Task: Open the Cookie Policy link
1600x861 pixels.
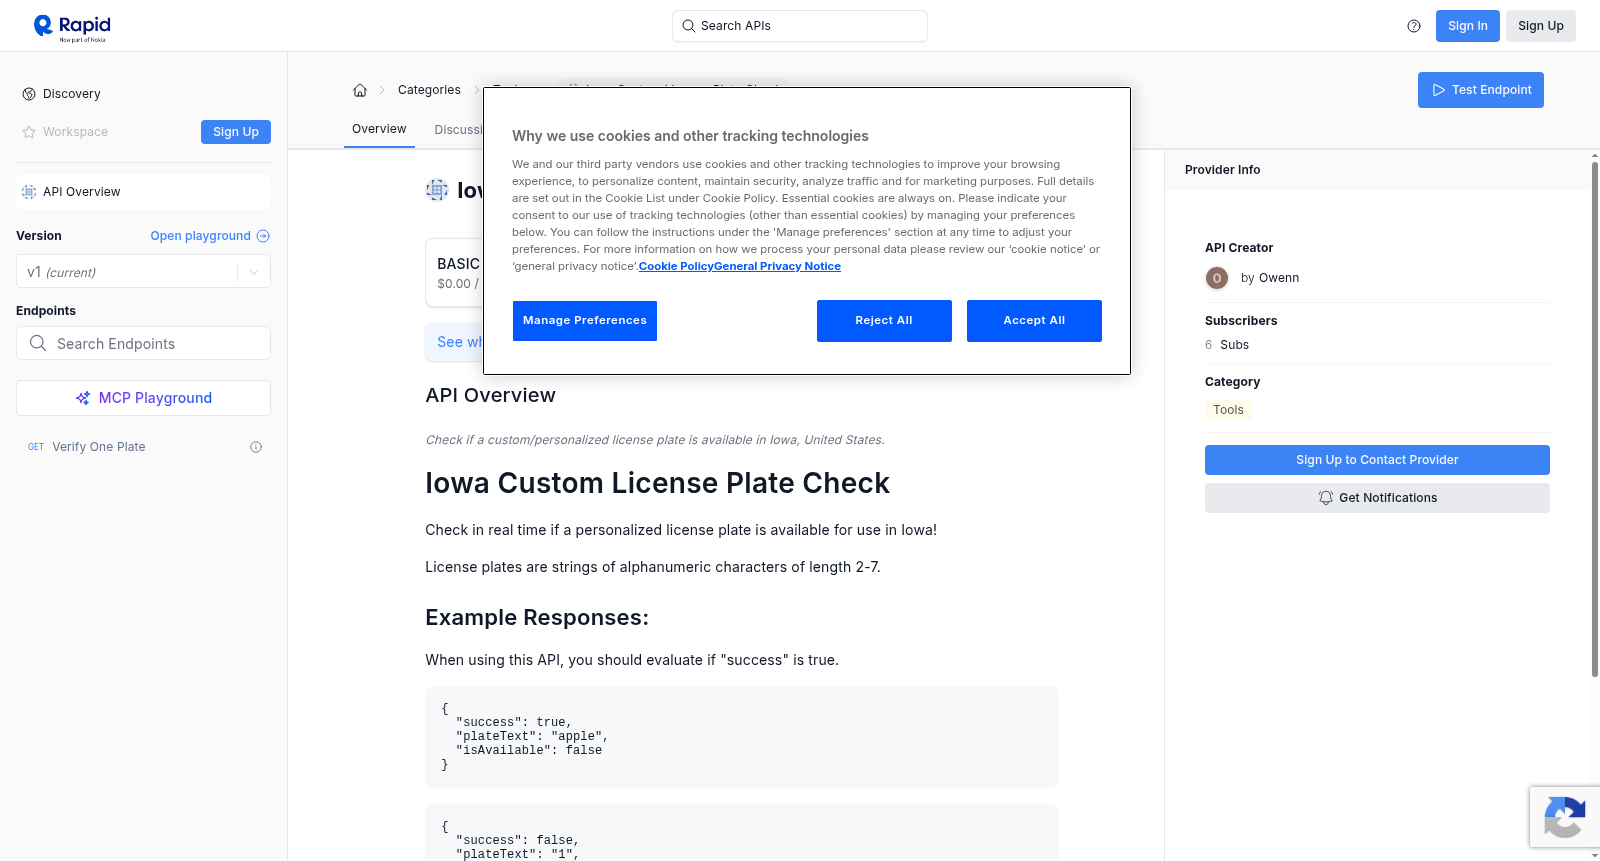Action: (676, 266)
